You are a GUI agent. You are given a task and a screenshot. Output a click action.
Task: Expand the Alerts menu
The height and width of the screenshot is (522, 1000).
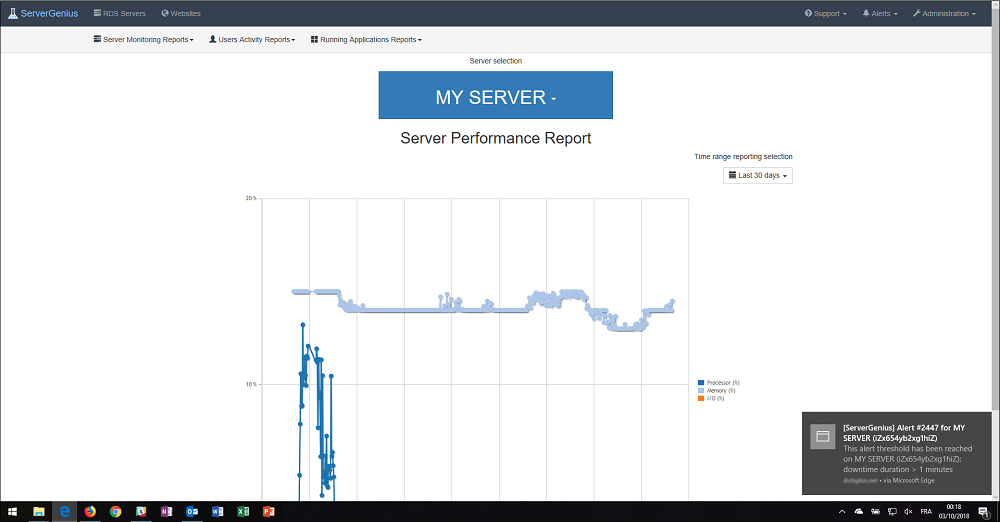tap(879, 14)
